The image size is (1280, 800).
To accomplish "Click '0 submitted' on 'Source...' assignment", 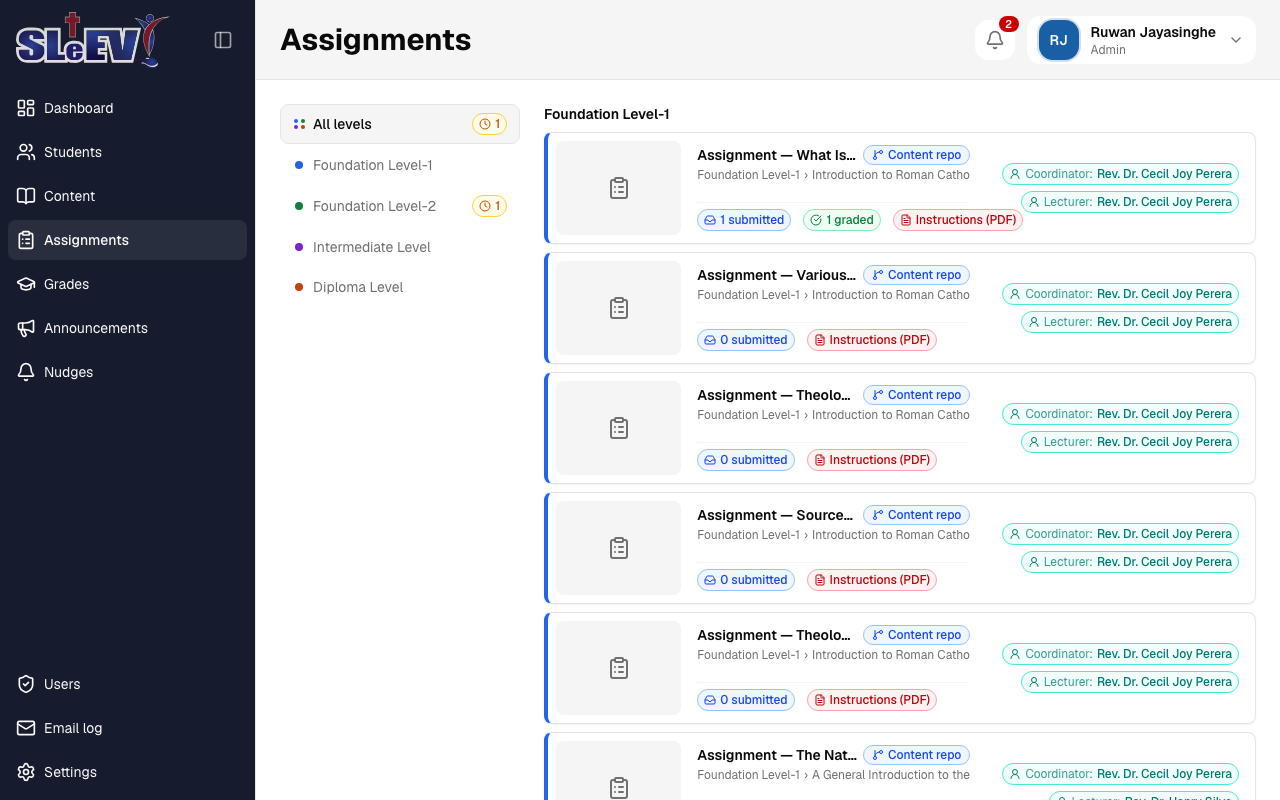I will point(746,580).
